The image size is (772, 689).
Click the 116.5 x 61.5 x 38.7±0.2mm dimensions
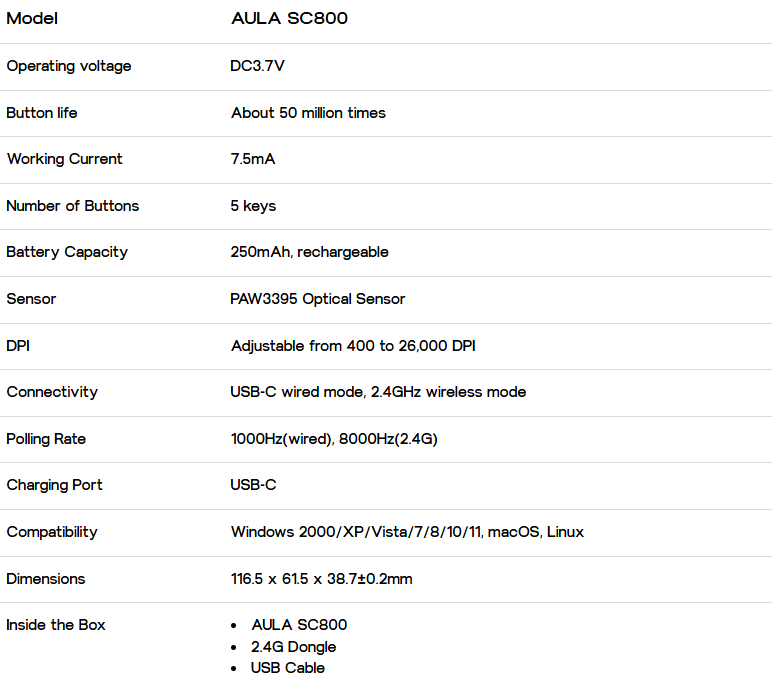322,579
